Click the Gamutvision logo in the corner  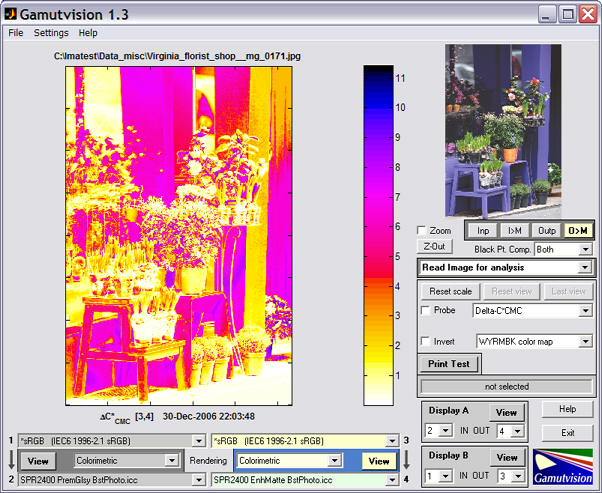563,467
